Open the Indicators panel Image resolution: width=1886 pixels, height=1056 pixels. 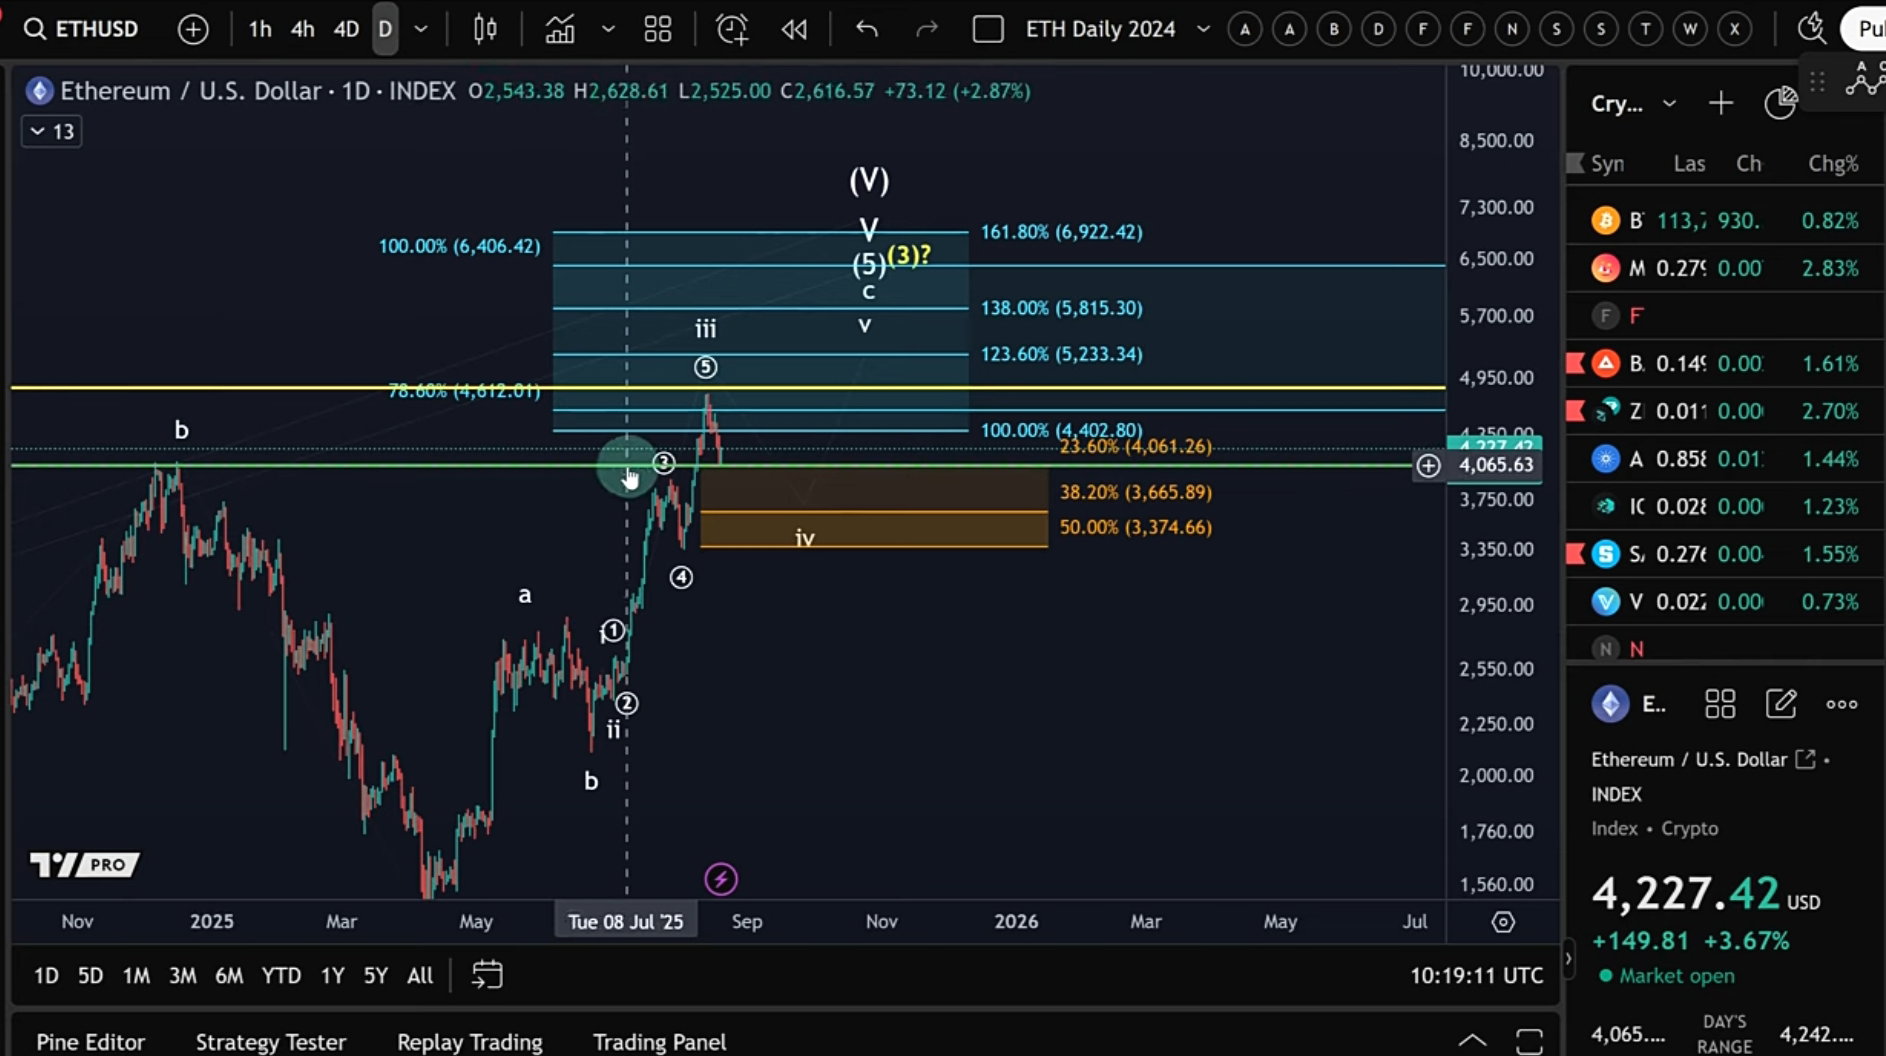(560, 29)
